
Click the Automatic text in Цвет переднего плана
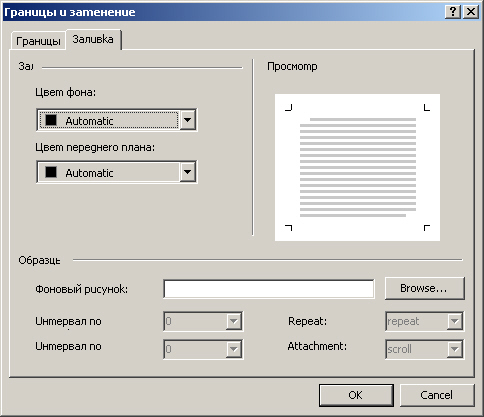click(x=89, y=173)
